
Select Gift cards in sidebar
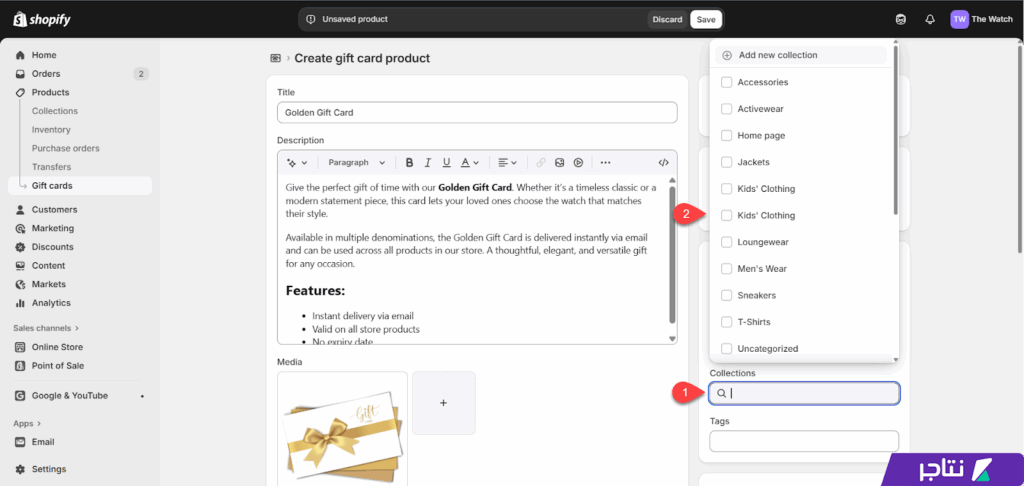coord(80,186)
